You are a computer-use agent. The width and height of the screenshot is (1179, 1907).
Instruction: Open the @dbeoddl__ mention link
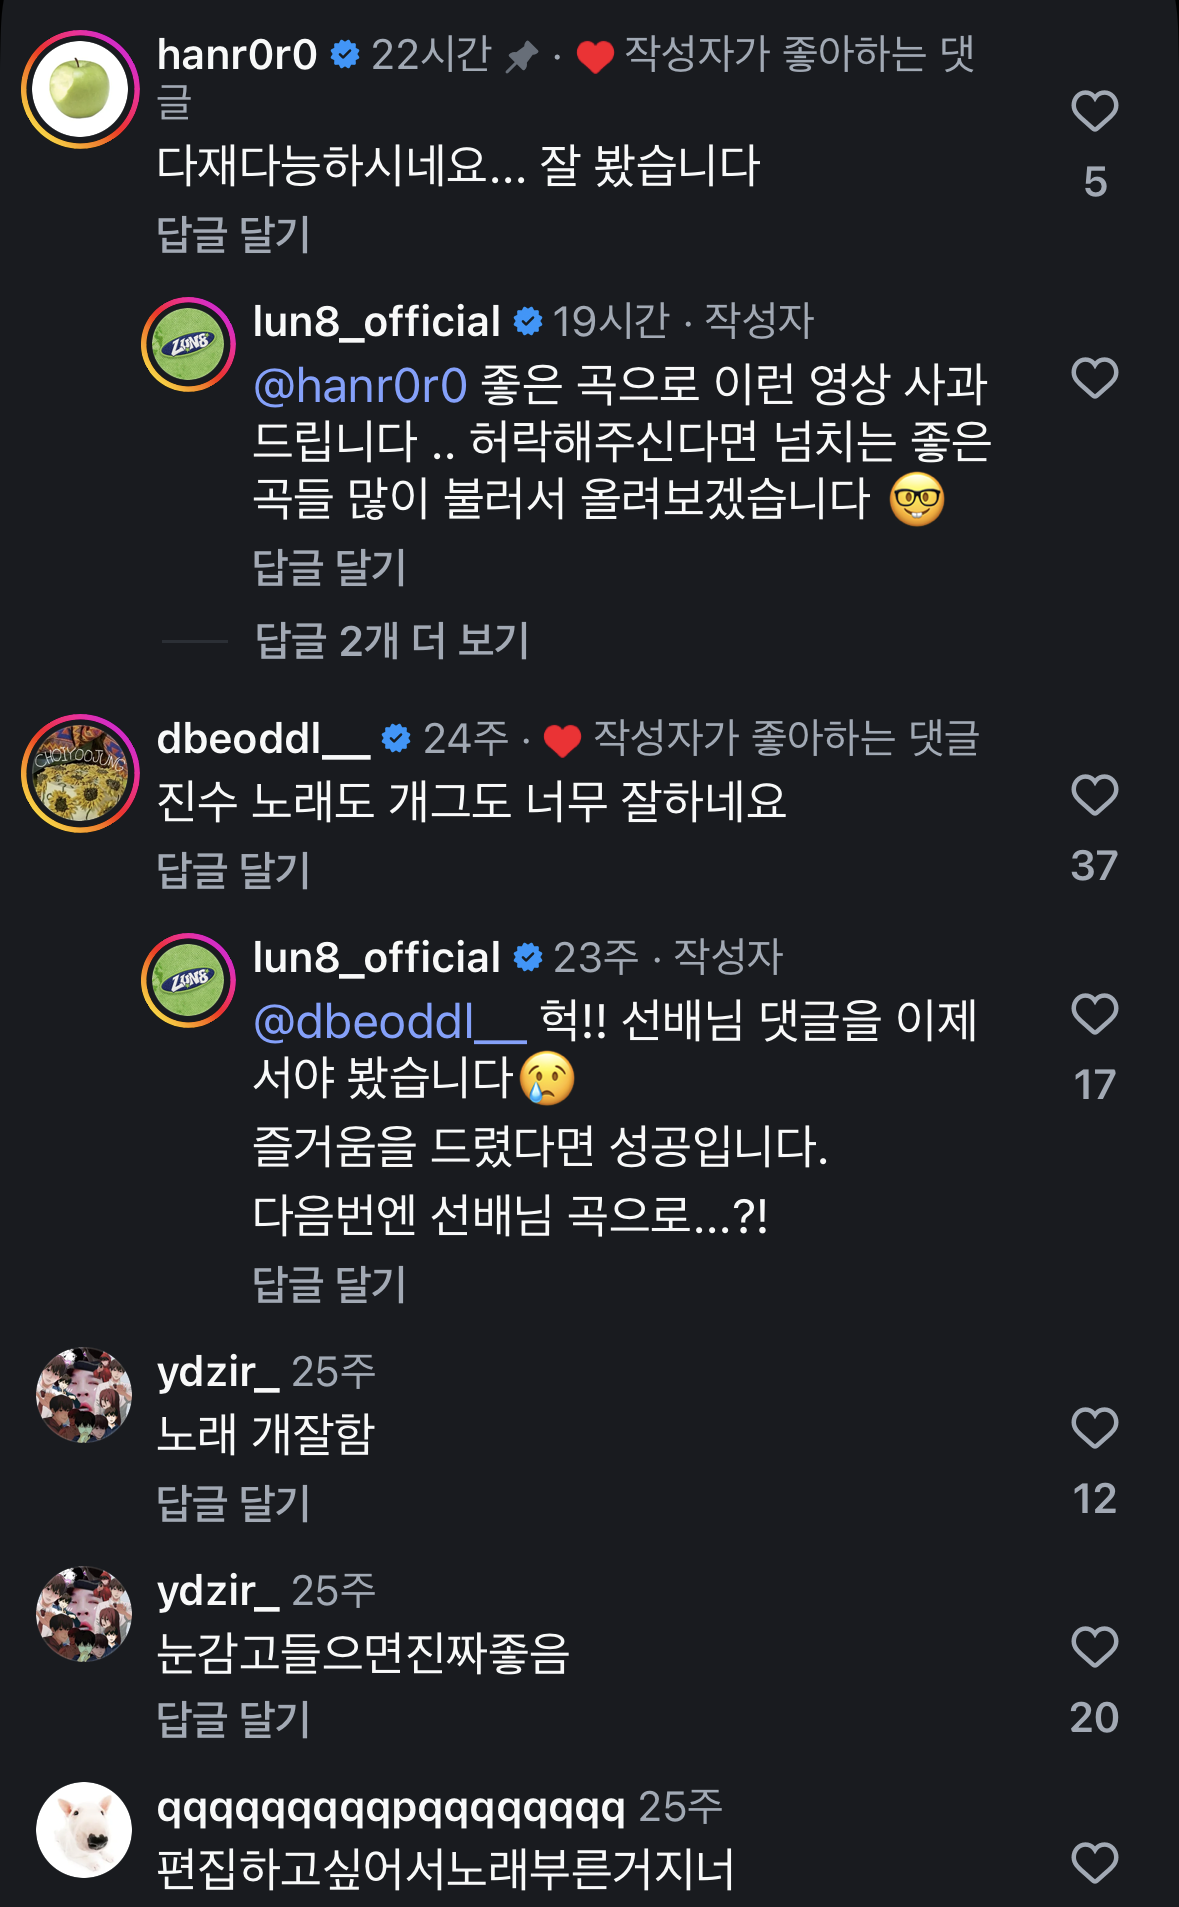coord(390,1022)
